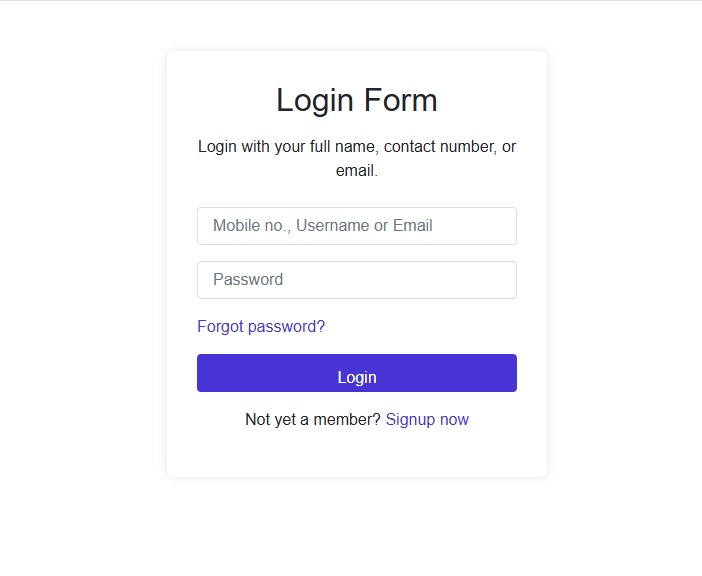Create an account via Signup now
Viewport: 702px width, 576px height.
427,420
